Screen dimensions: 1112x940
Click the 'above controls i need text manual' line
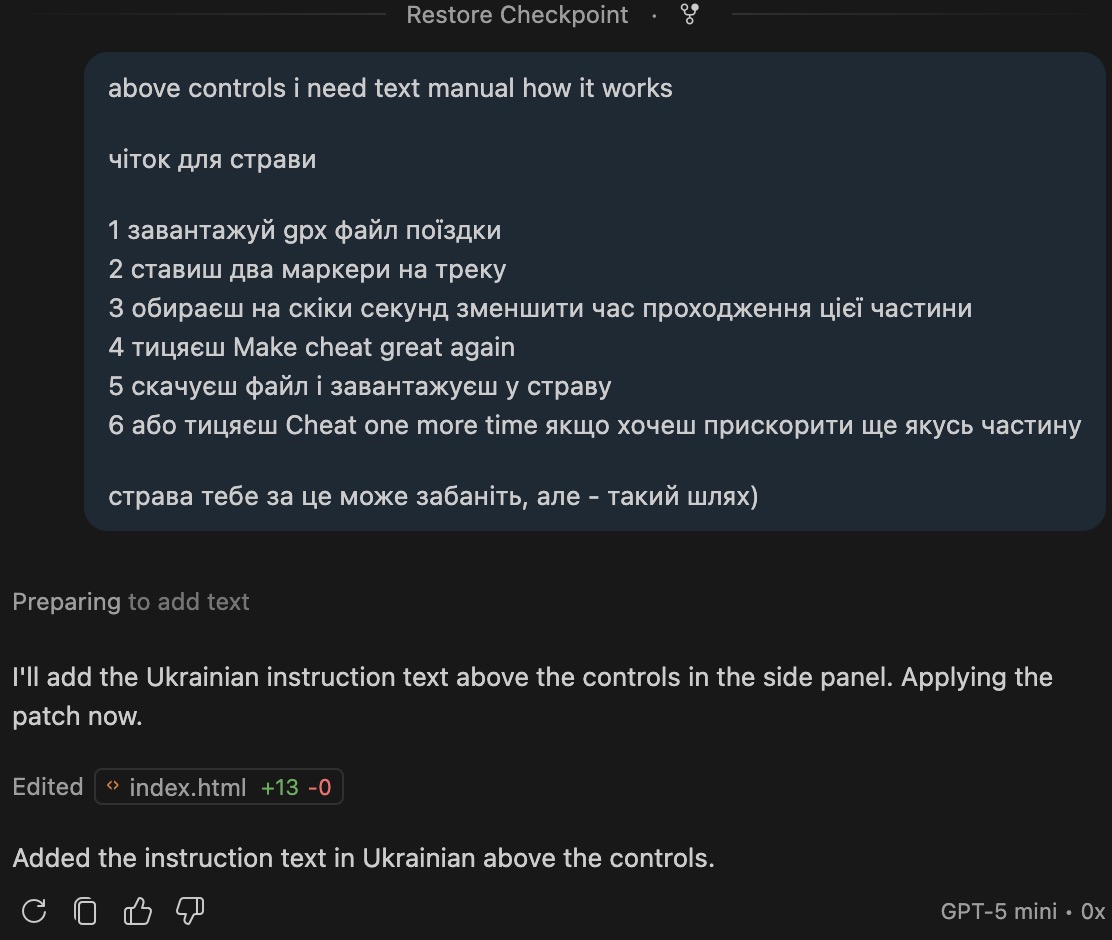click(x=390, y=88)
